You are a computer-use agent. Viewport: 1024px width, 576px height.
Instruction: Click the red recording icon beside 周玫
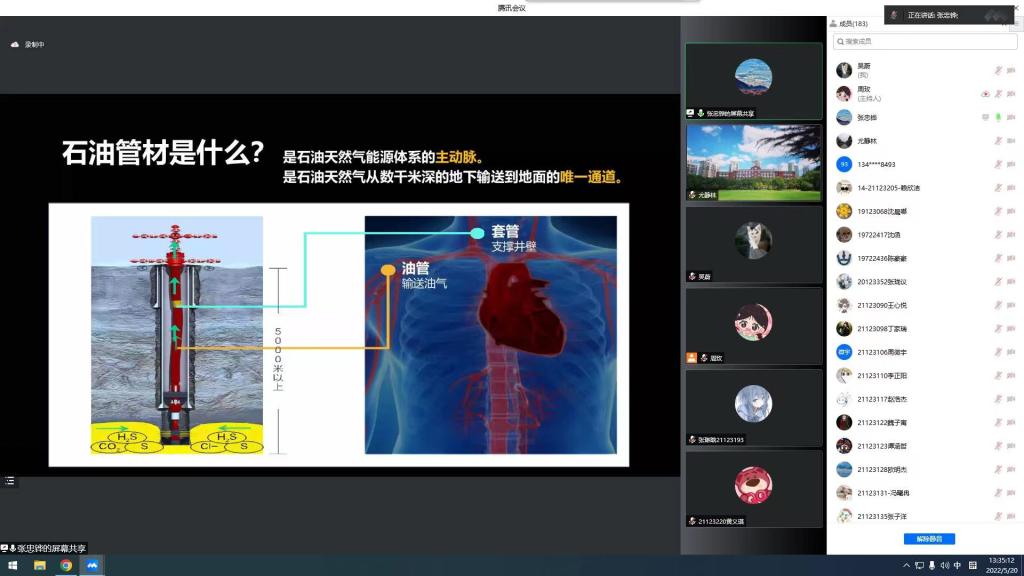pyautogui.click(x=985, y=93)
